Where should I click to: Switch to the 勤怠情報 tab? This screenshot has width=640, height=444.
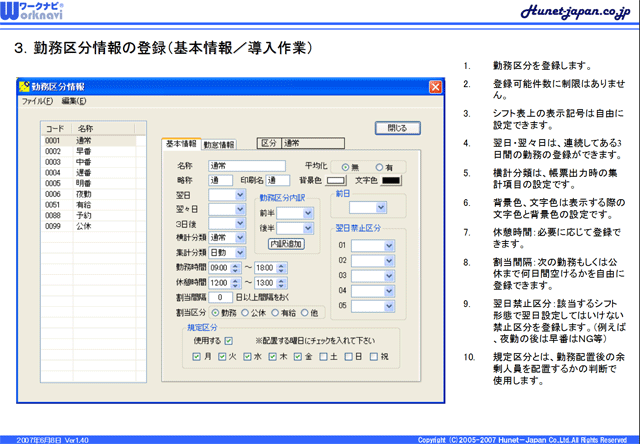(218, 144)
